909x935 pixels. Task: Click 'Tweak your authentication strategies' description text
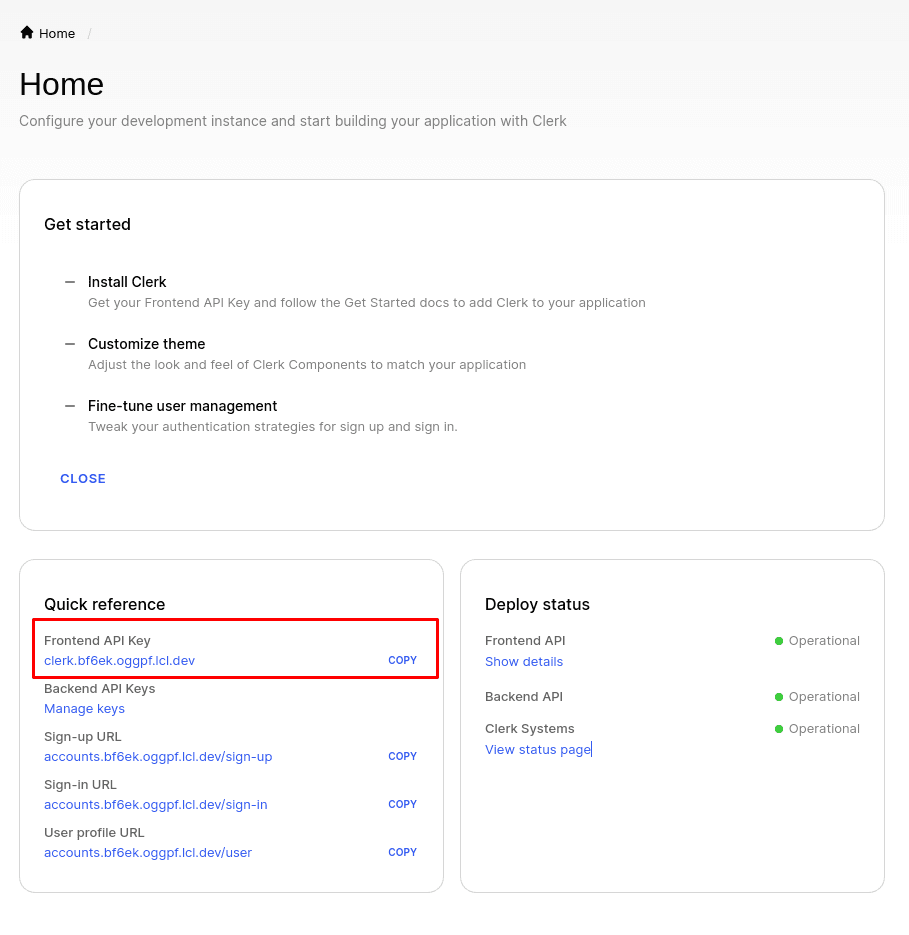273,427
